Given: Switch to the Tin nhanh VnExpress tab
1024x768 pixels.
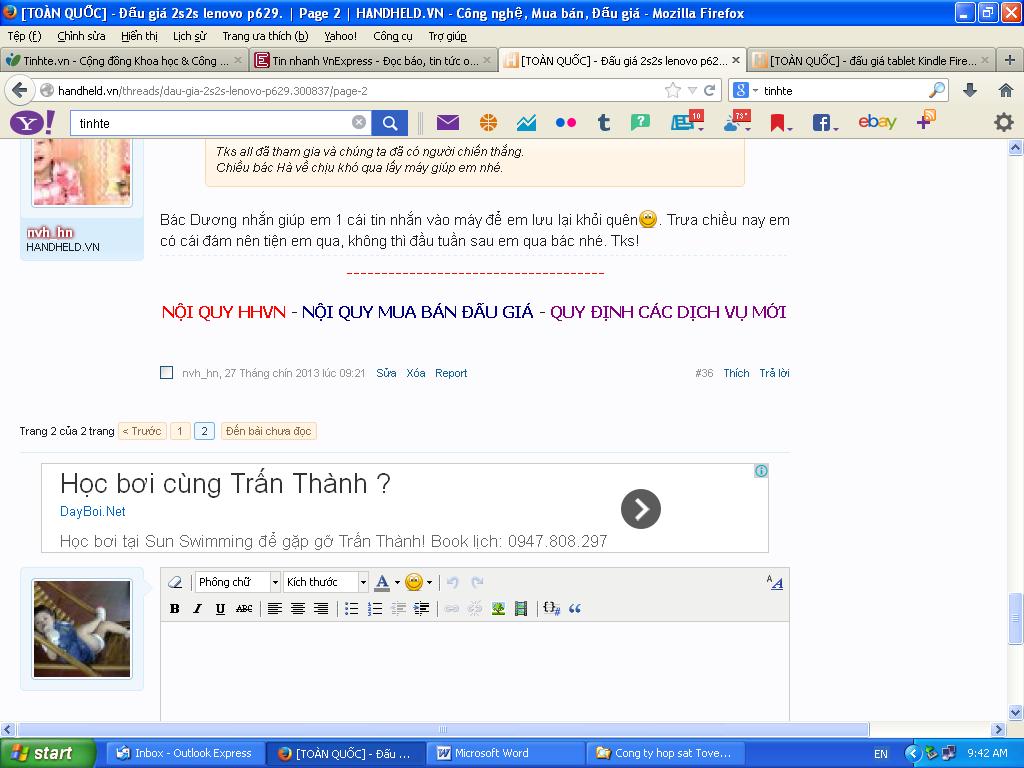Looking at the screenshot, I should point(370,61).
